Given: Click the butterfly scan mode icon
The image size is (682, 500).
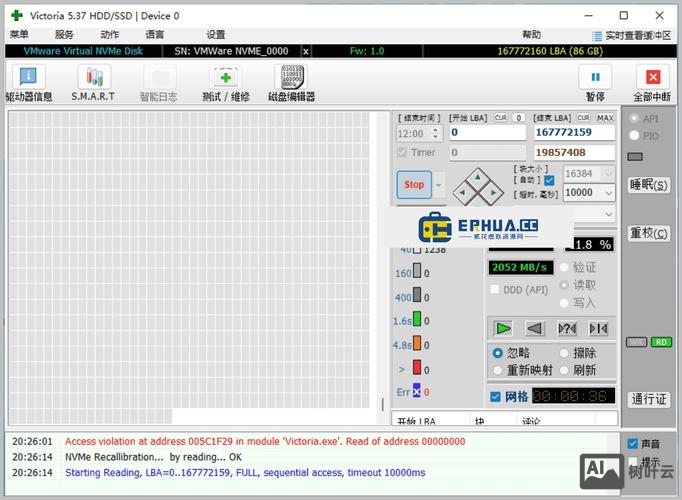Looking at the screenshot, I should (x=567, y=328).
